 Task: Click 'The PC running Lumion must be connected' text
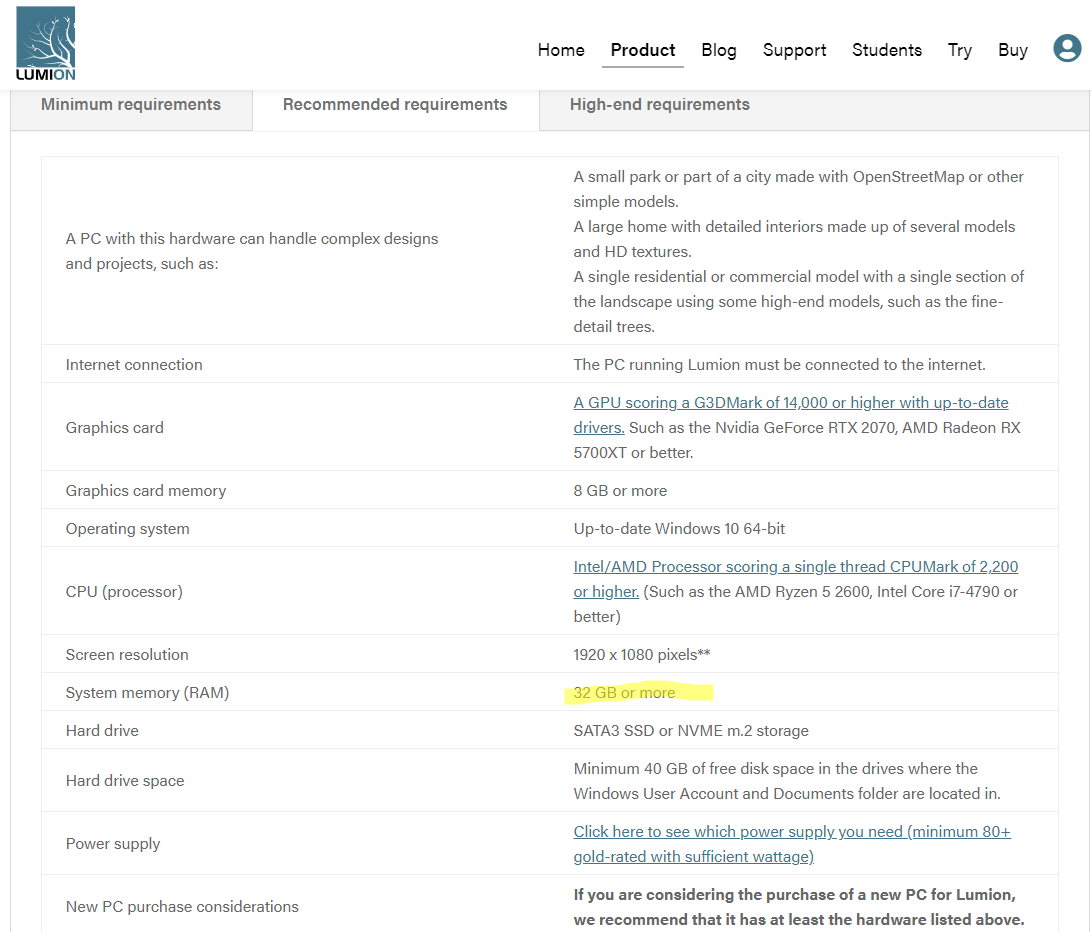779,364
